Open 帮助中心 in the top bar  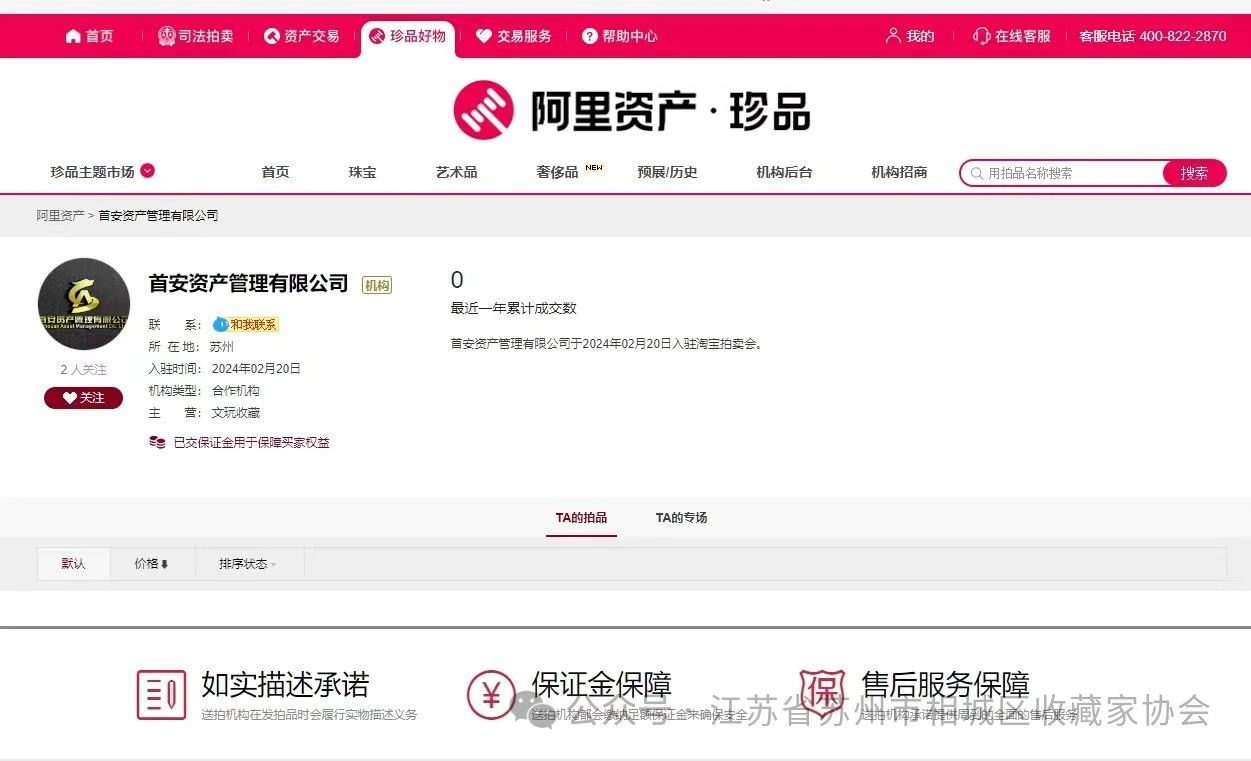click(619, 36)
